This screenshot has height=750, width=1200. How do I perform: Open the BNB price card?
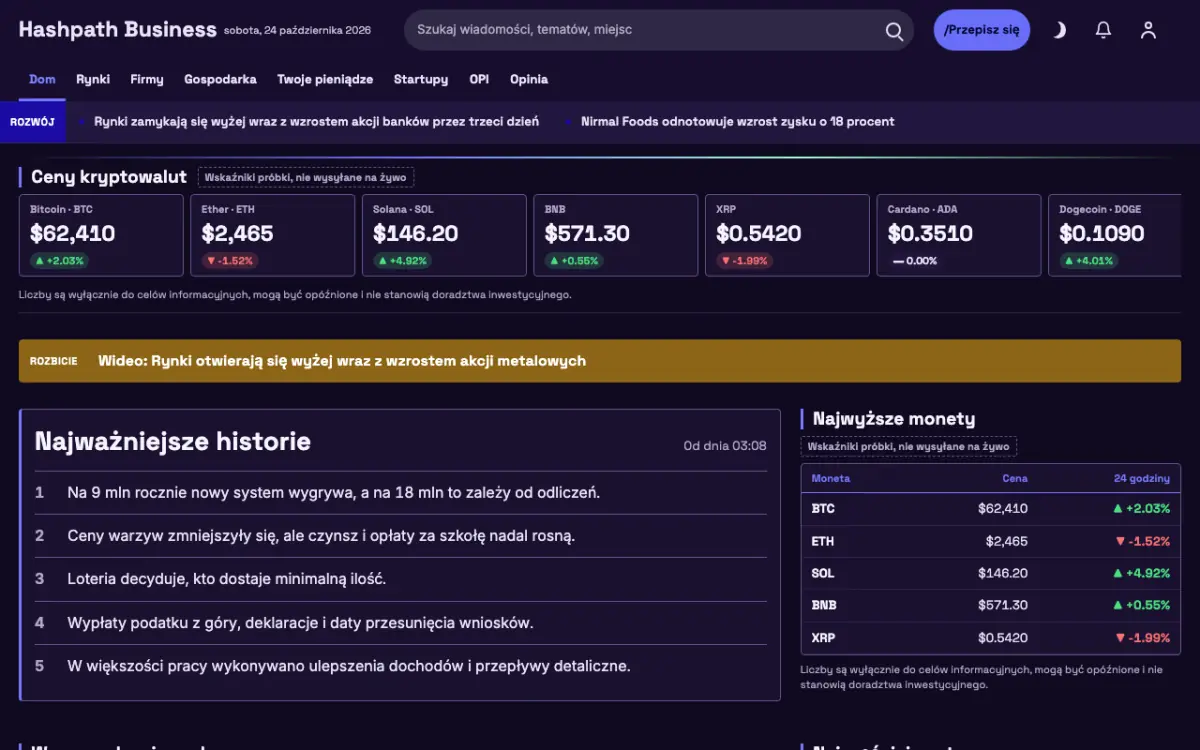pos(616,235)
